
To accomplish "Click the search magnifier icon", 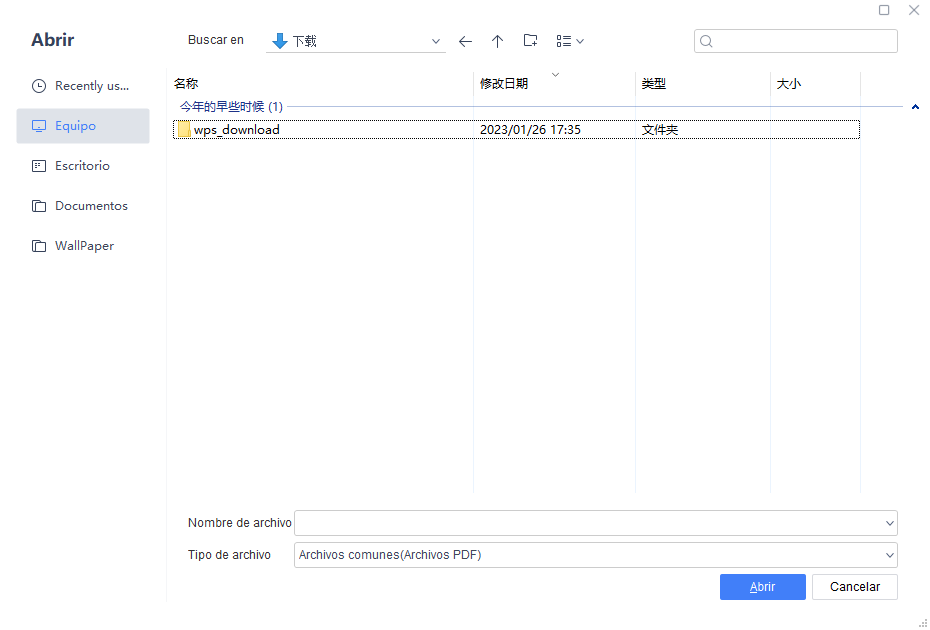I will [x=707, y=41].
